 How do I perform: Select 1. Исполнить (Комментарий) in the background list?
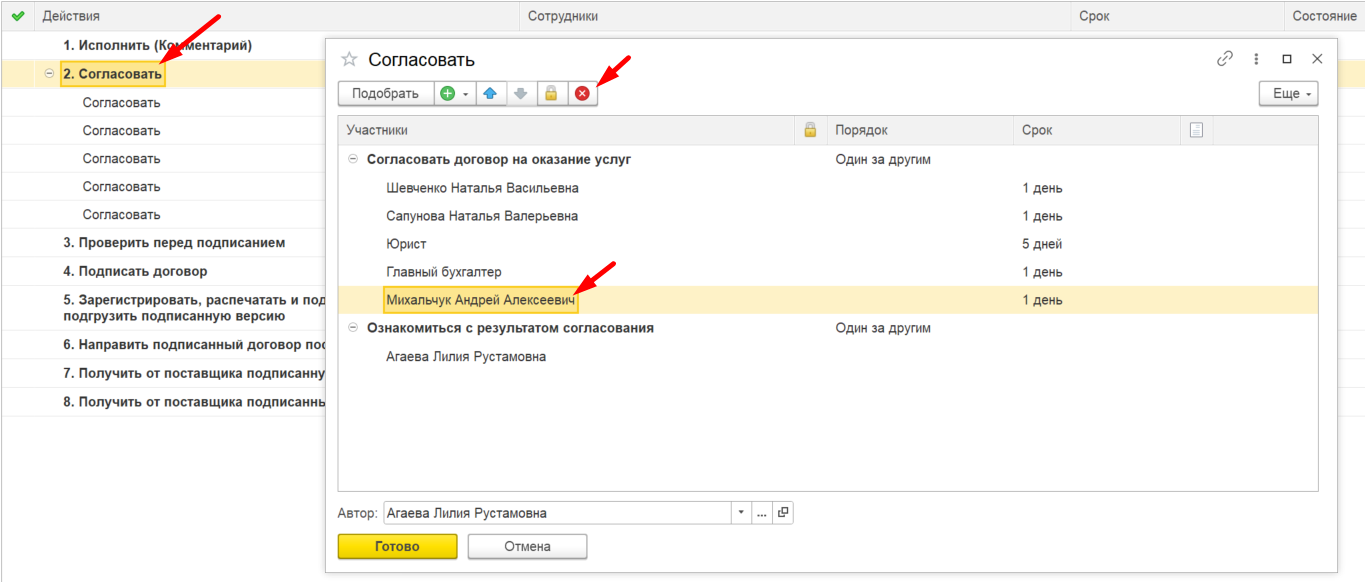pos(158,46)
